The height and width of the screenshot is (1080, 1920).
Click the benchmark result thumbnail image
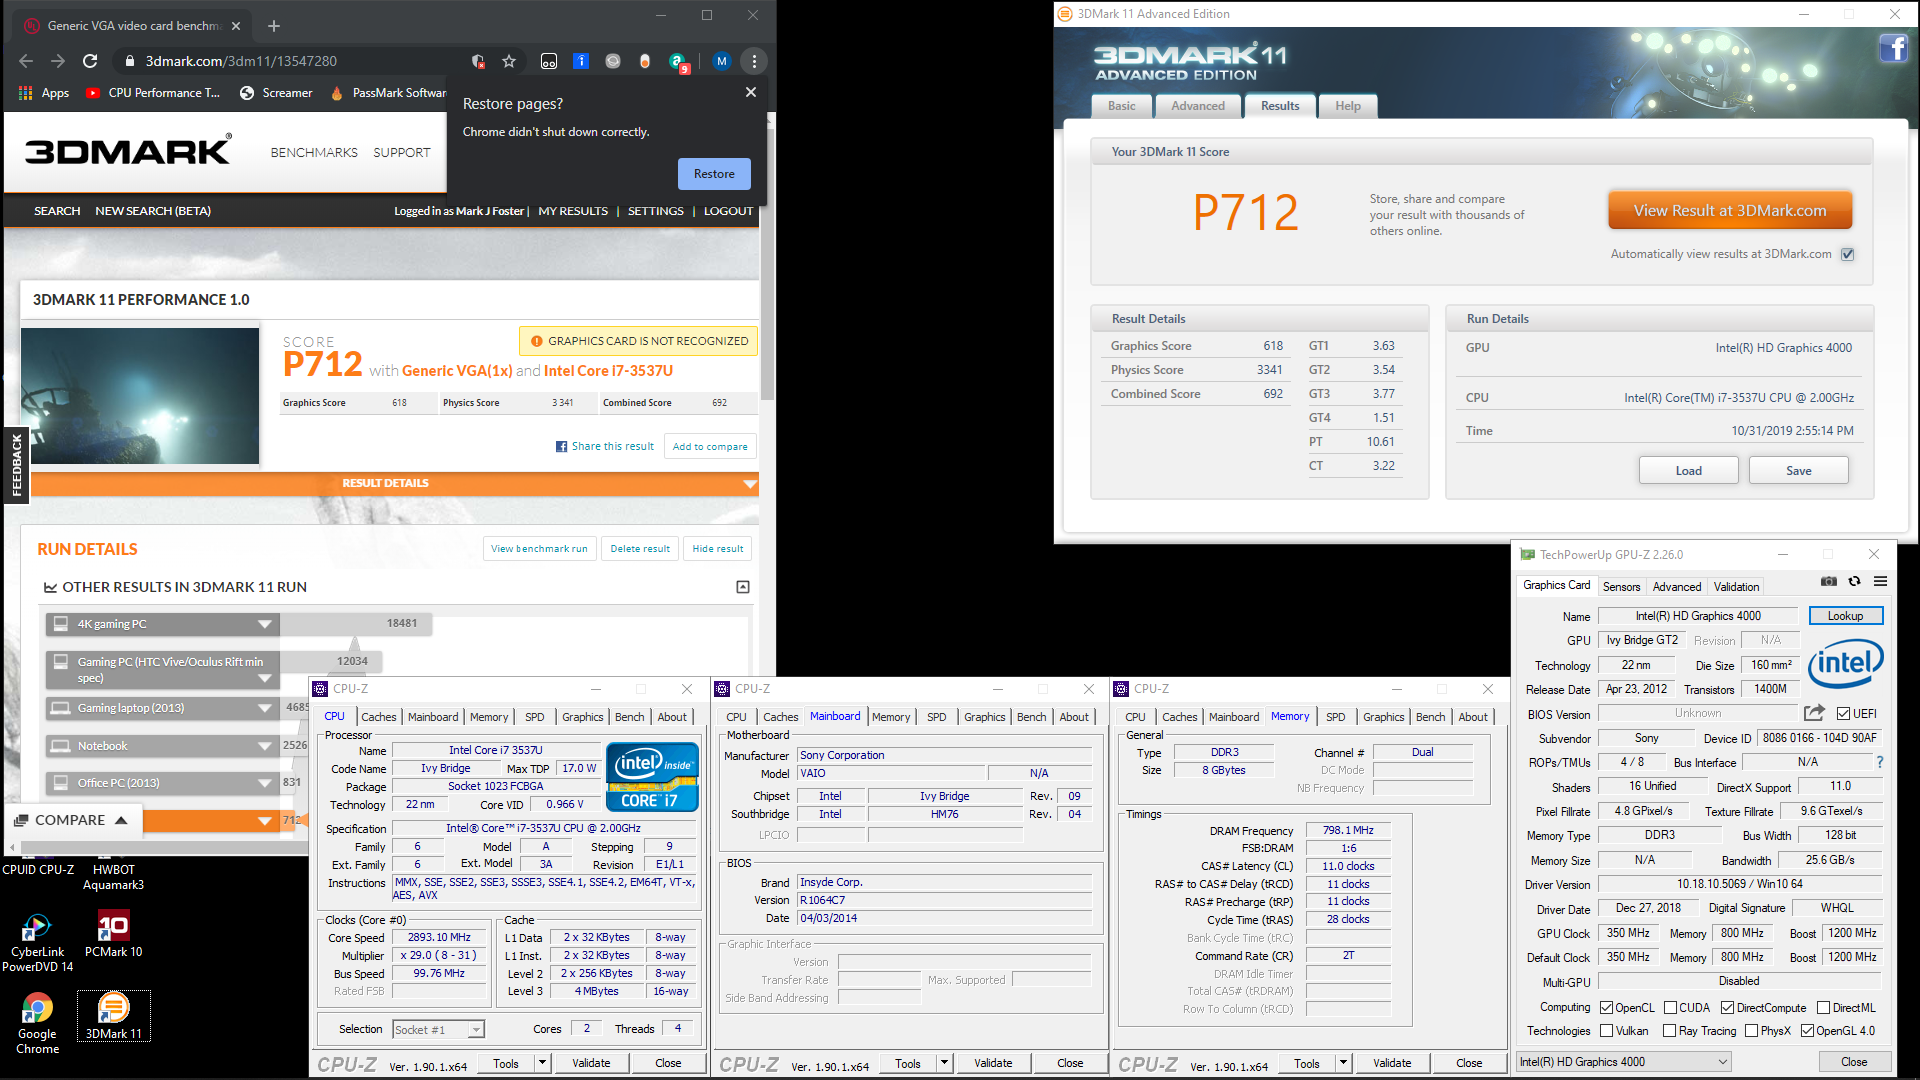[140, 396]
